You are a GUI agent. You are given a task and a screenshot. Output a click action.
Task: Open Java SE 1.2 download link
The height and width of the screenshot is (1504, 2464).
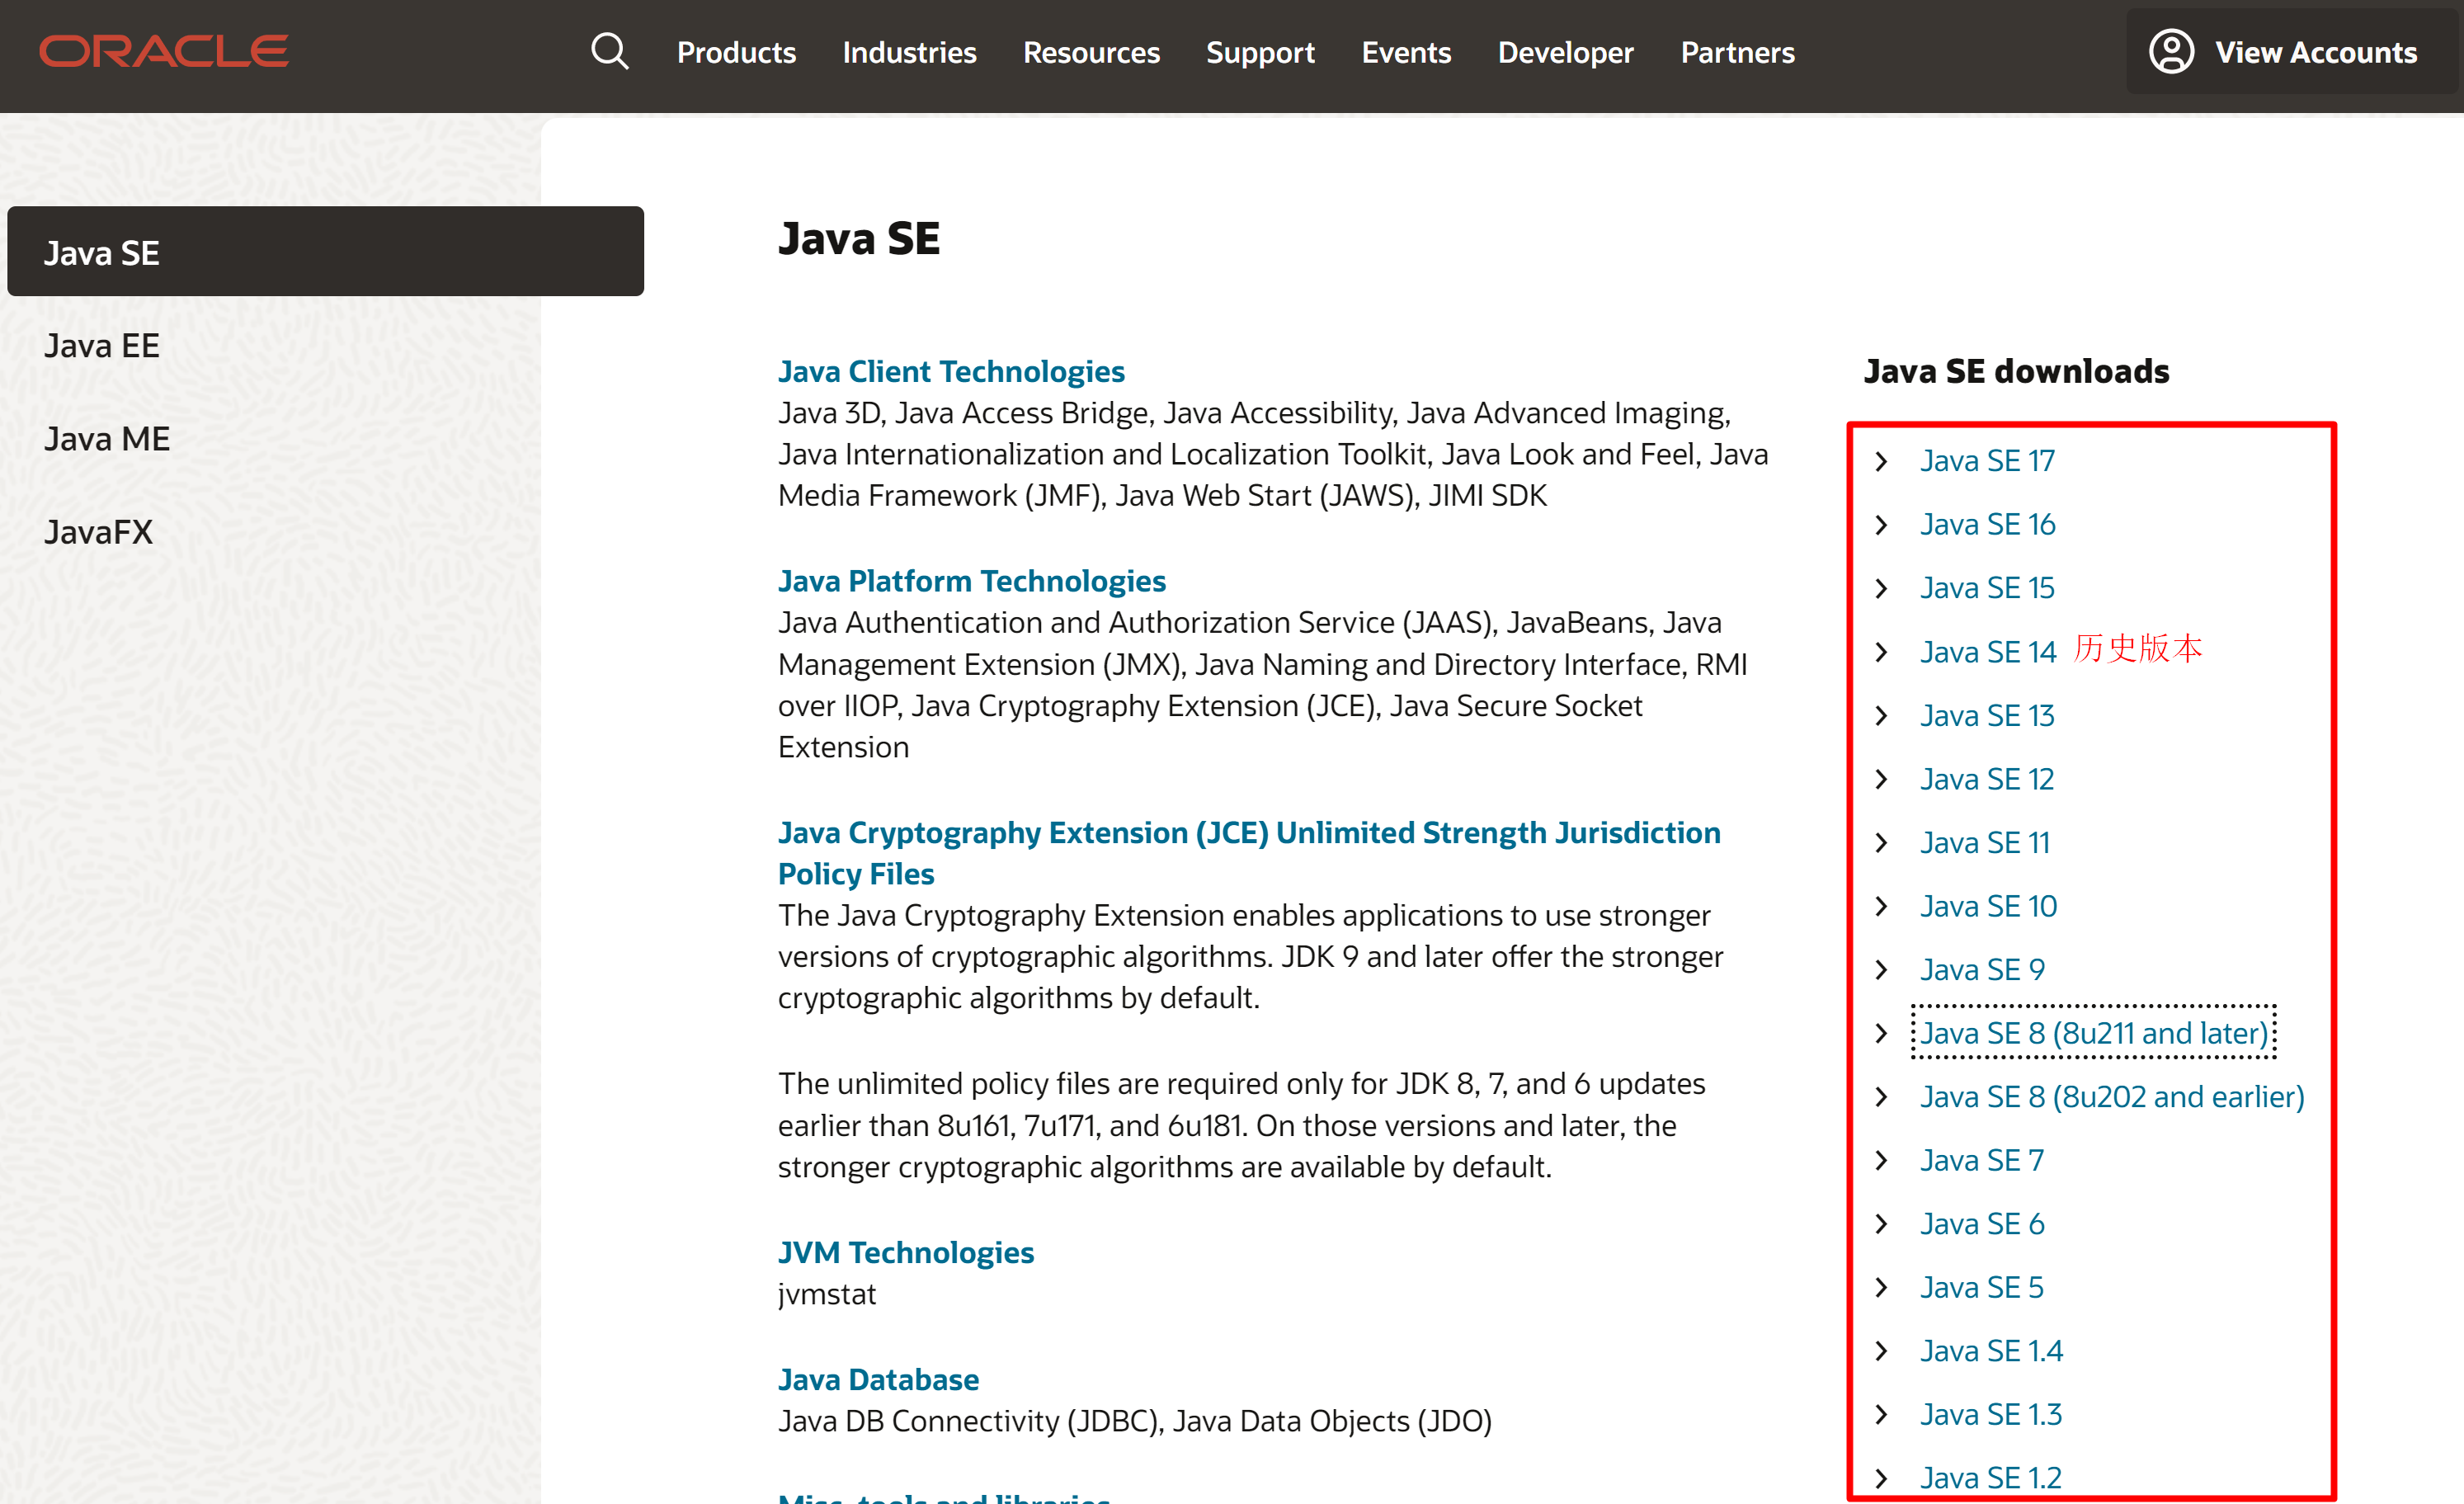[1991, 1478]
